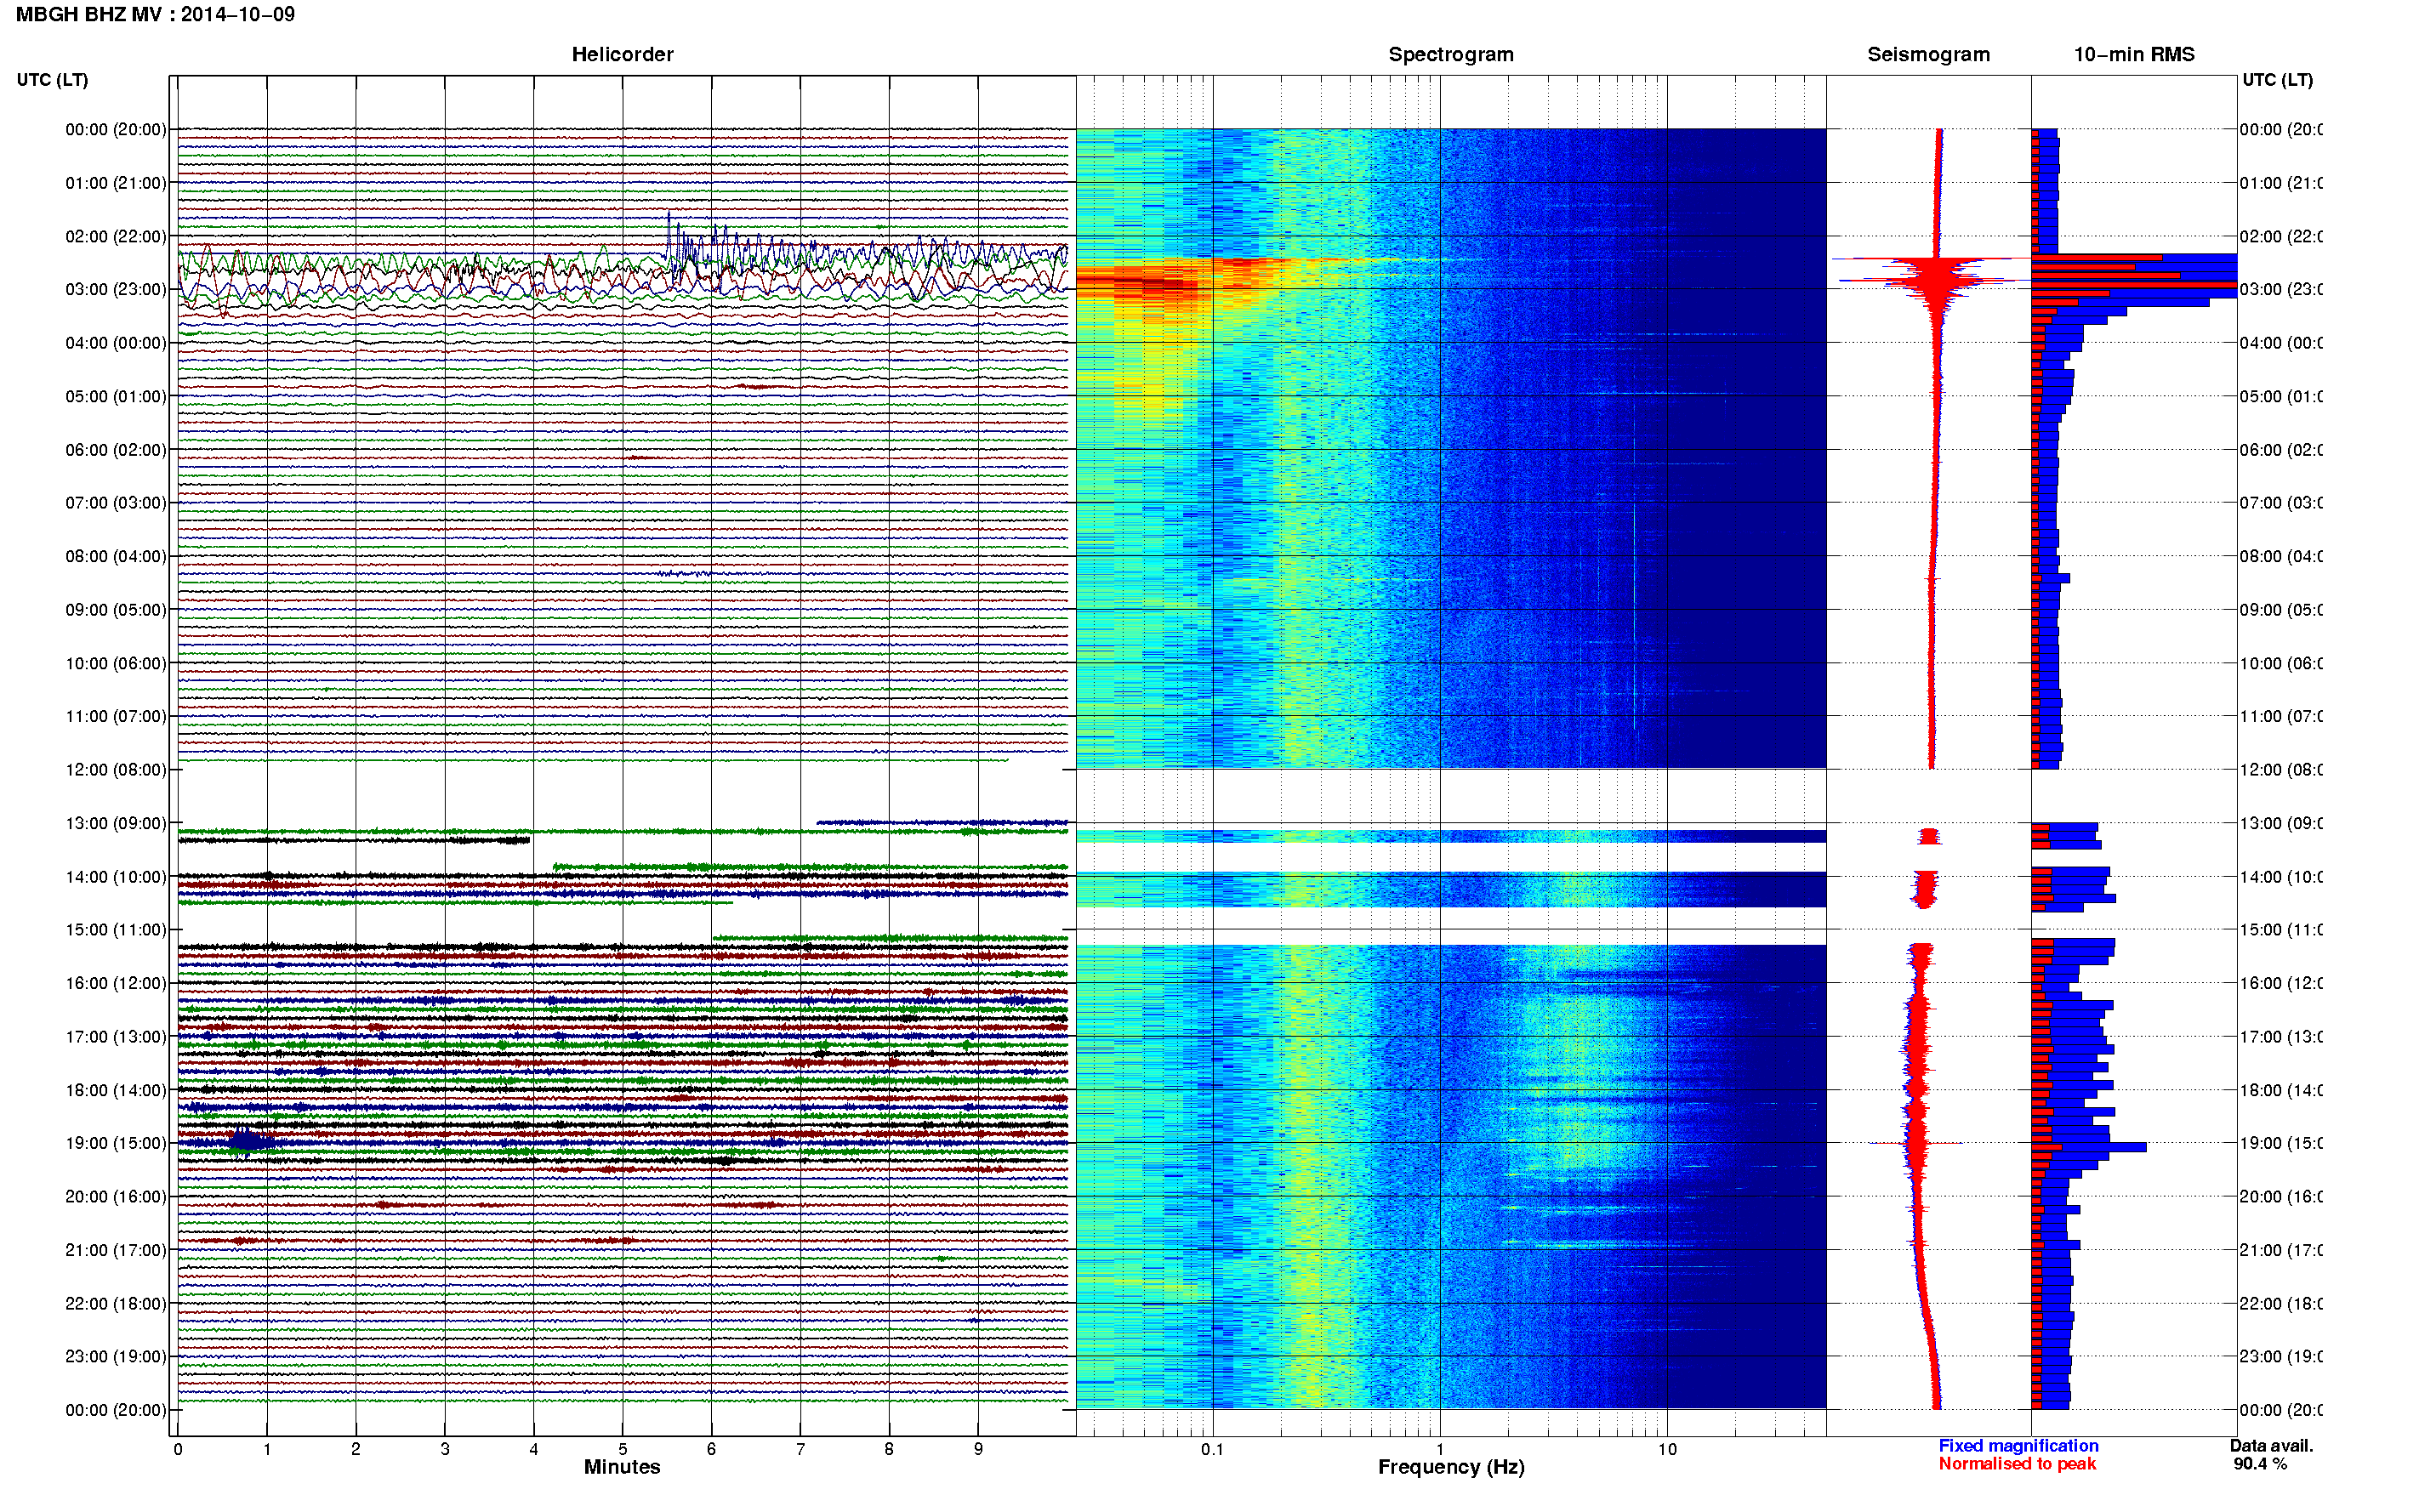Click the 21:00 (17:00) helicorder time label
The width and height of the screenshot is (2419, 1512).
pyautogui.click(x=116, y=1250)
